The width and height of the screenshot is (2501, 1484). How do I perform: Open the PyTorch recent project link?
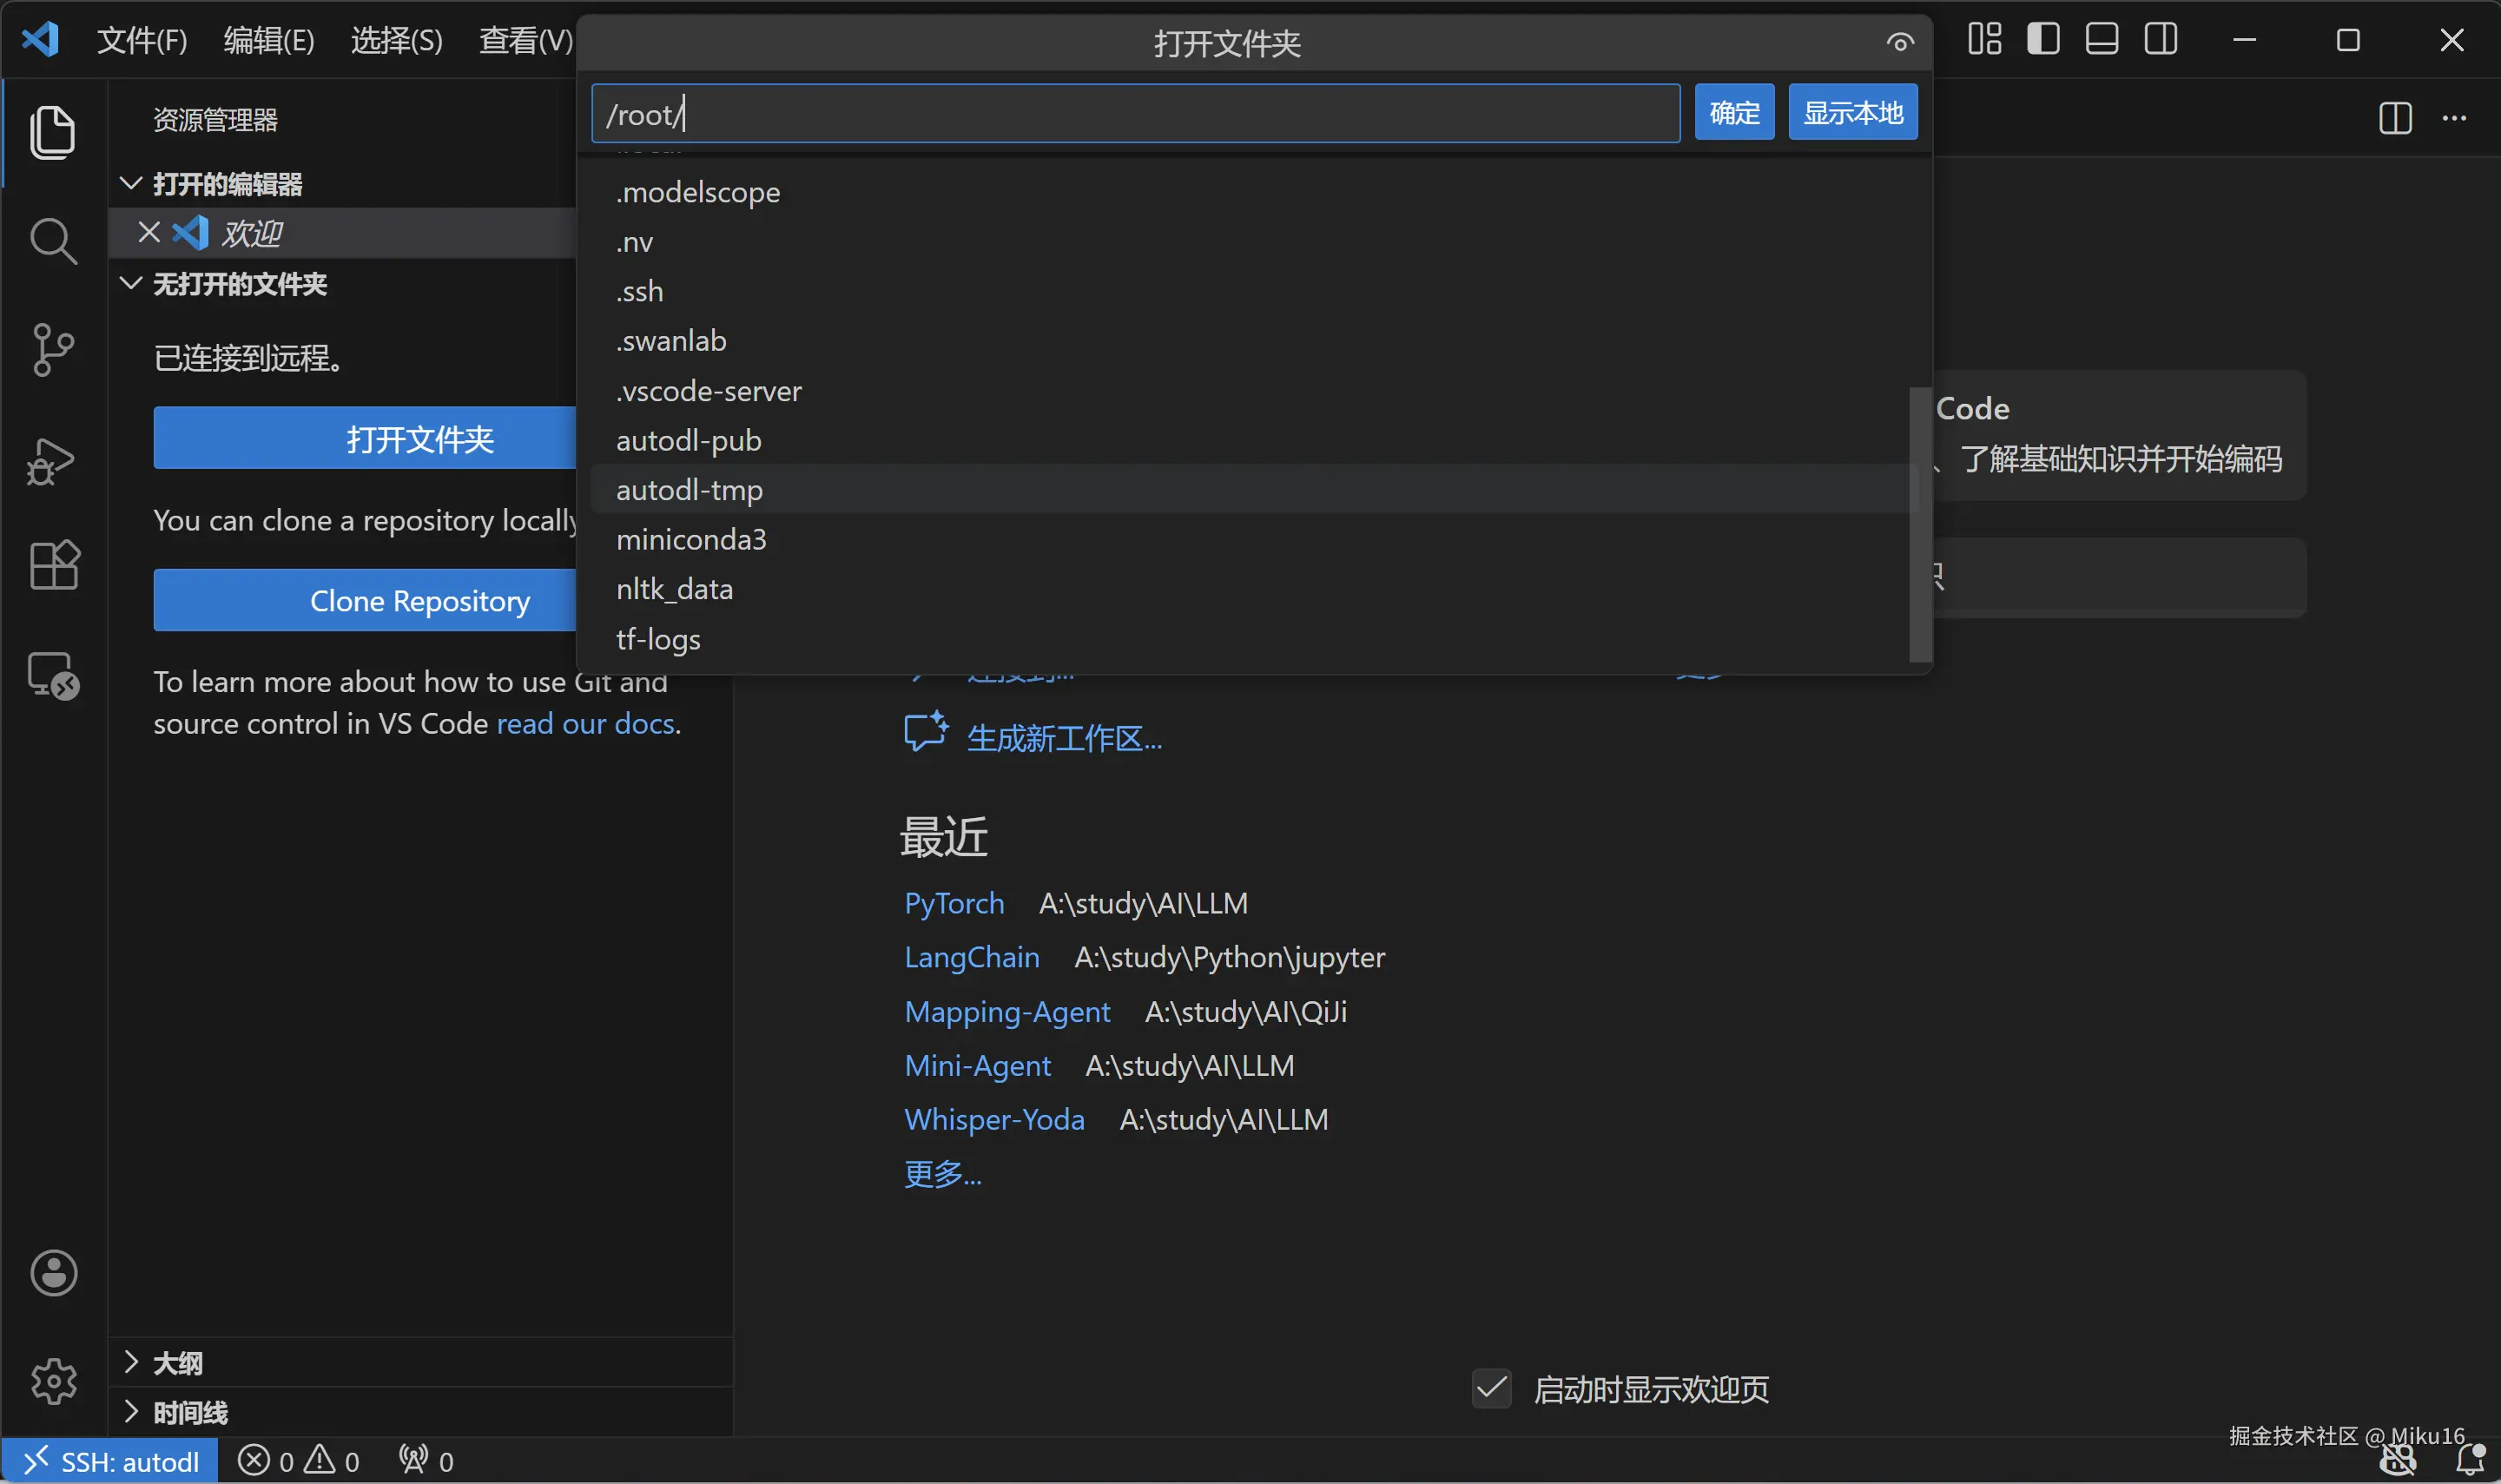point(953,903)
